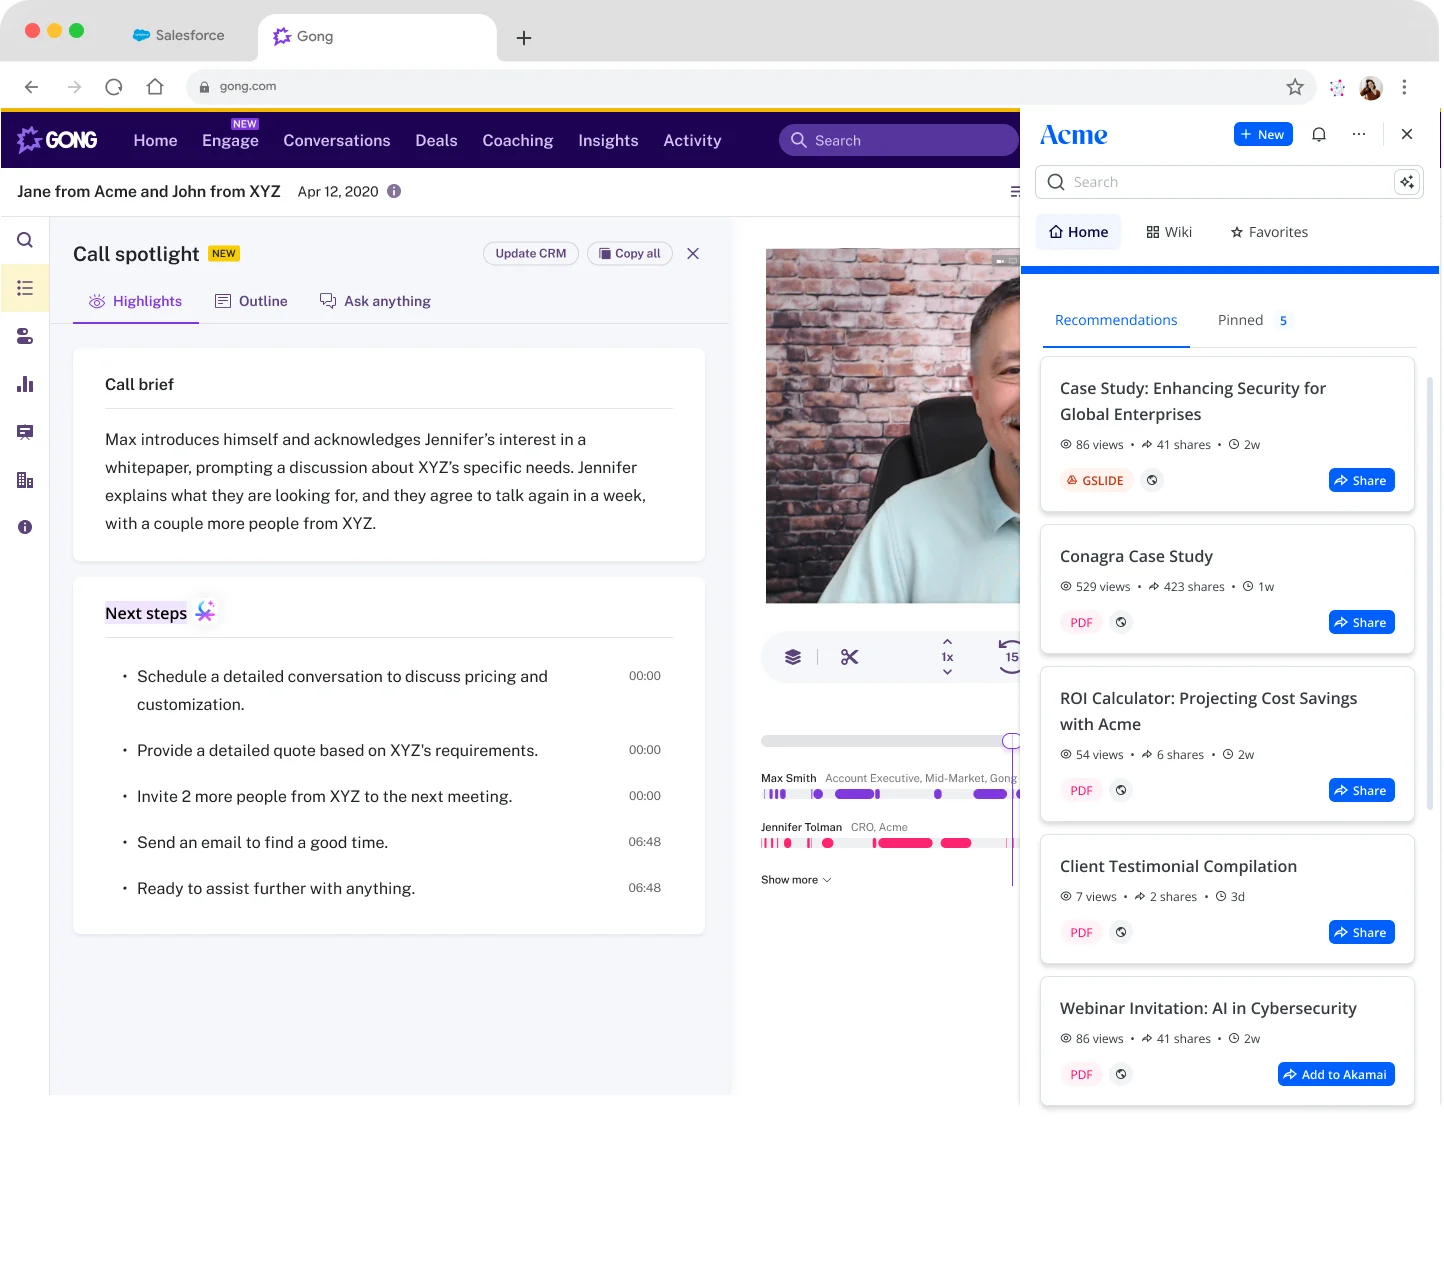Go to Deals in navigation

(x=436, y=140)
